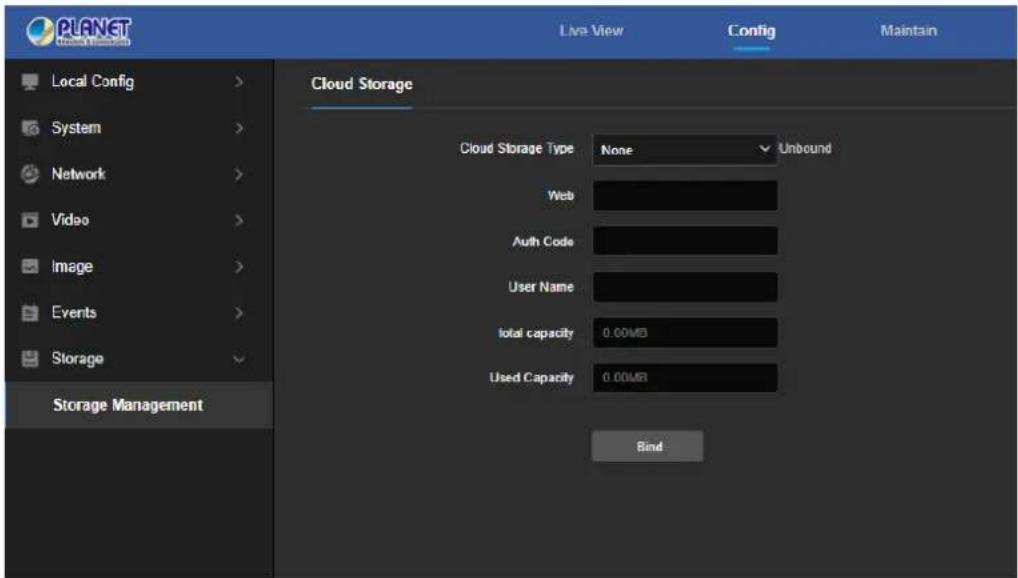The height and width of the screenshot is (578, 1018).
Task: Click the Auth Code label
Action: point(543,242)
